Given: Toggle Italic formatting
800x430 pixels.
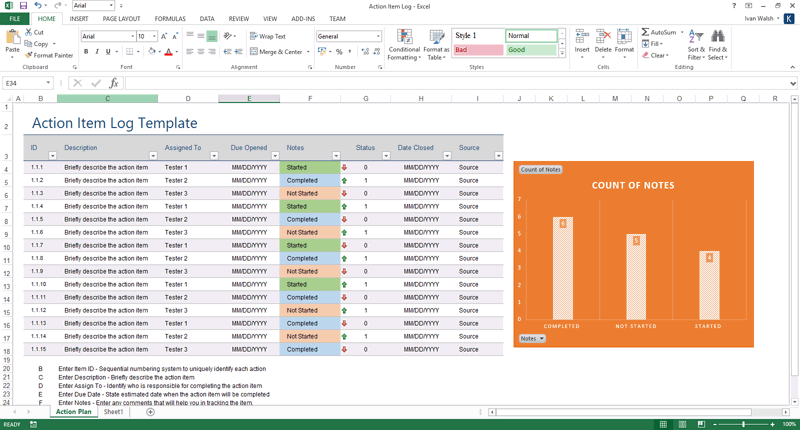Looking at the screenshot, I should (x=98, y=52).
